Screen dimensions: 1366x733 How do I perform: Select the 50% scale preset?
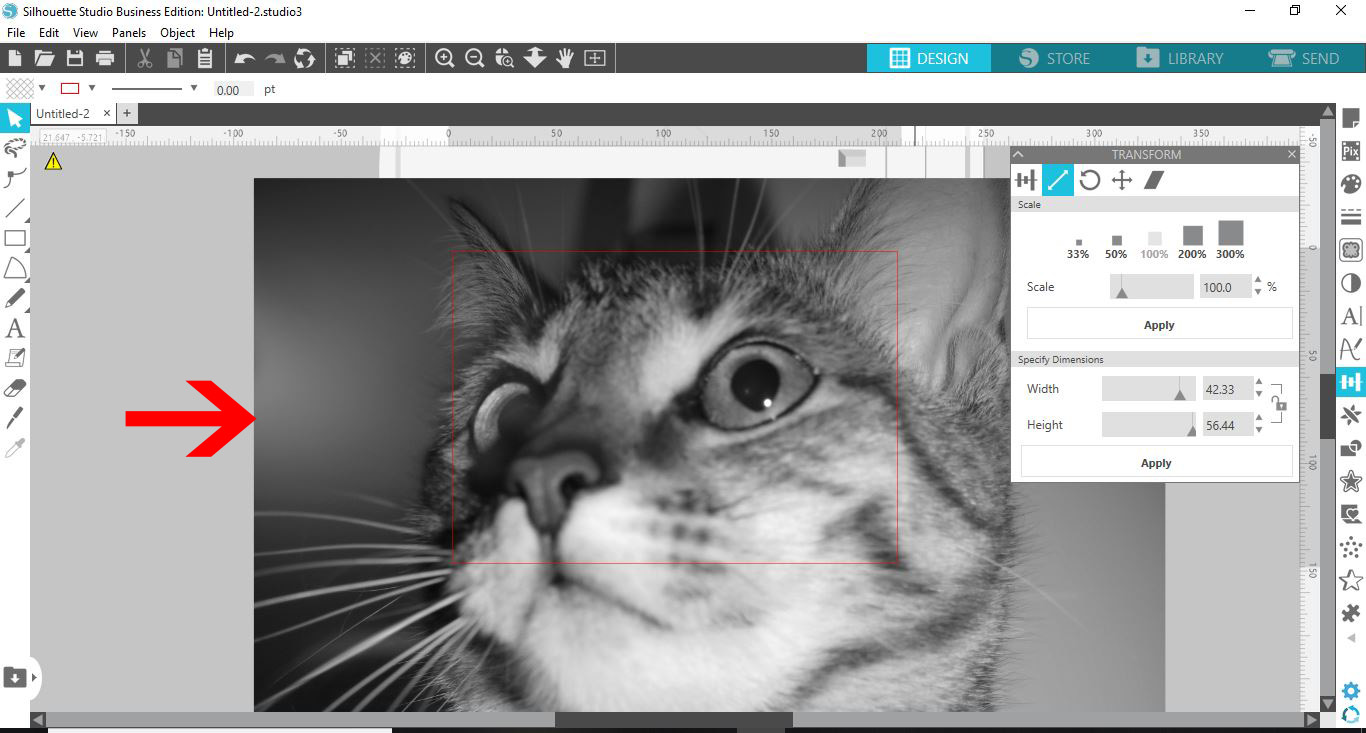(1116, 247)
